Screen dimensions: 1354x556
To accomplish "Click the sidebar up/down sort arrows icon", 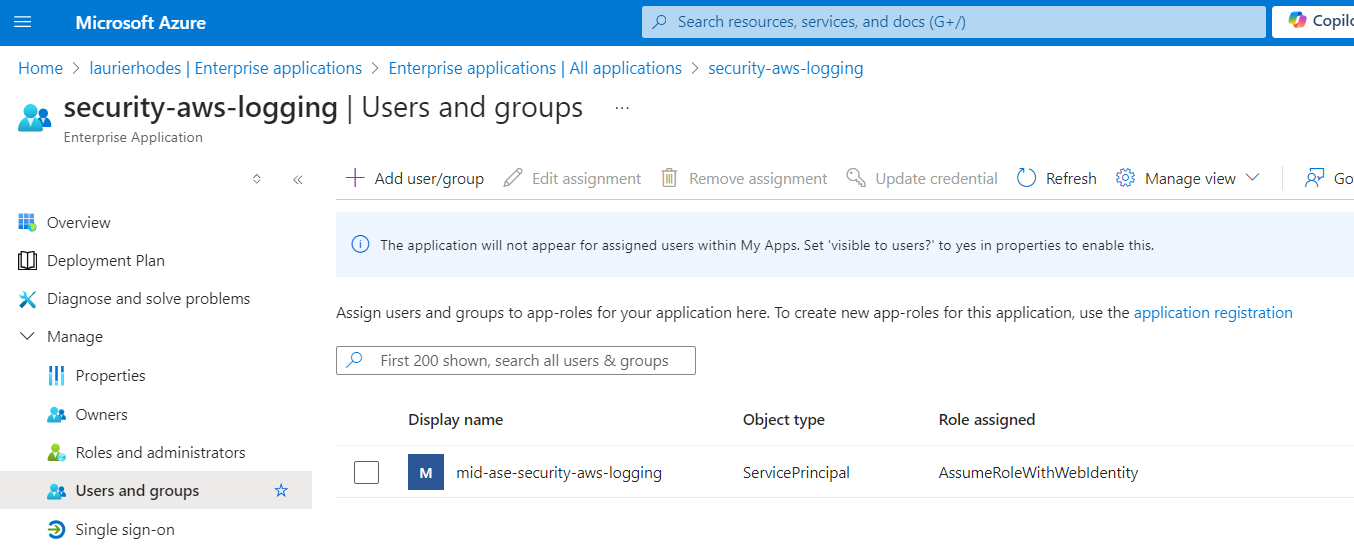I will click(257, 179).
